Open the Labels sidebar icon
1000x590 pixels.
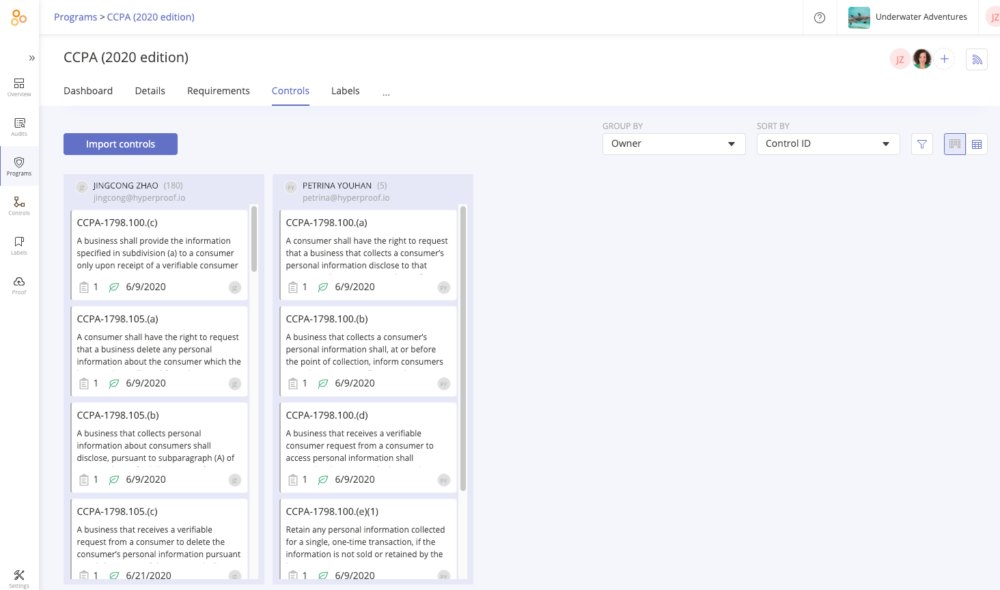point(19,245)
